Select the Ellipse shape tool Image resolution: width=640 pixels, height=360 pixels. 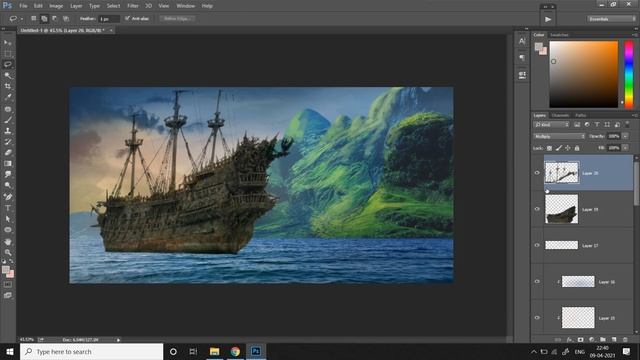point(8,230)
